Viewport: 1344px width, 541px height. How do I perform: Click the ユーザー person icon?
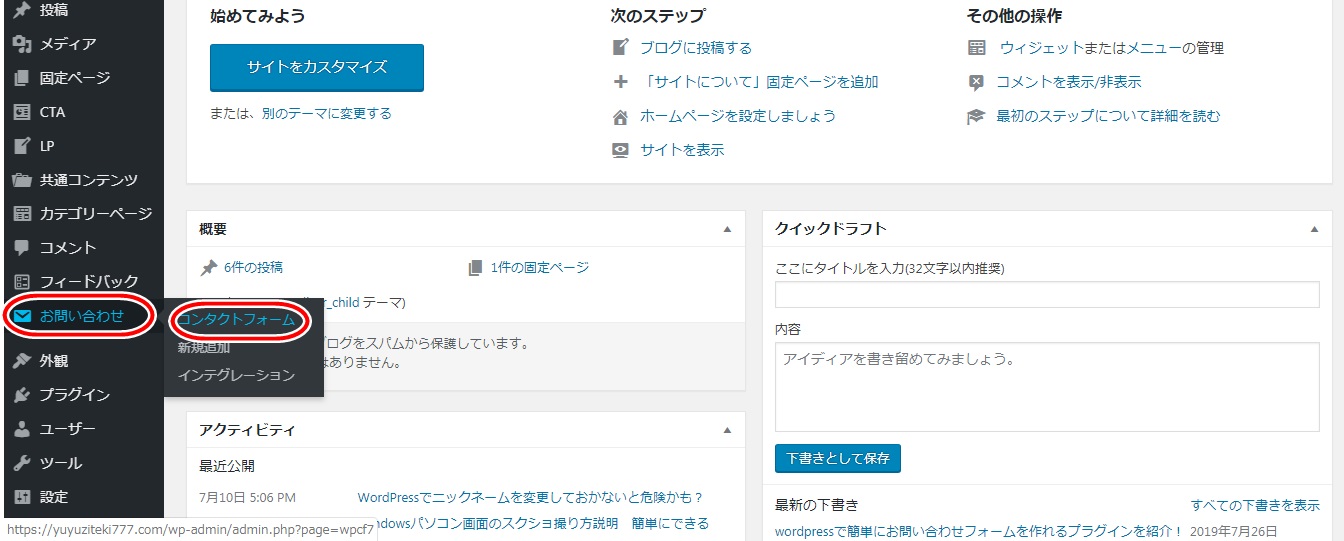coord(22,429)
